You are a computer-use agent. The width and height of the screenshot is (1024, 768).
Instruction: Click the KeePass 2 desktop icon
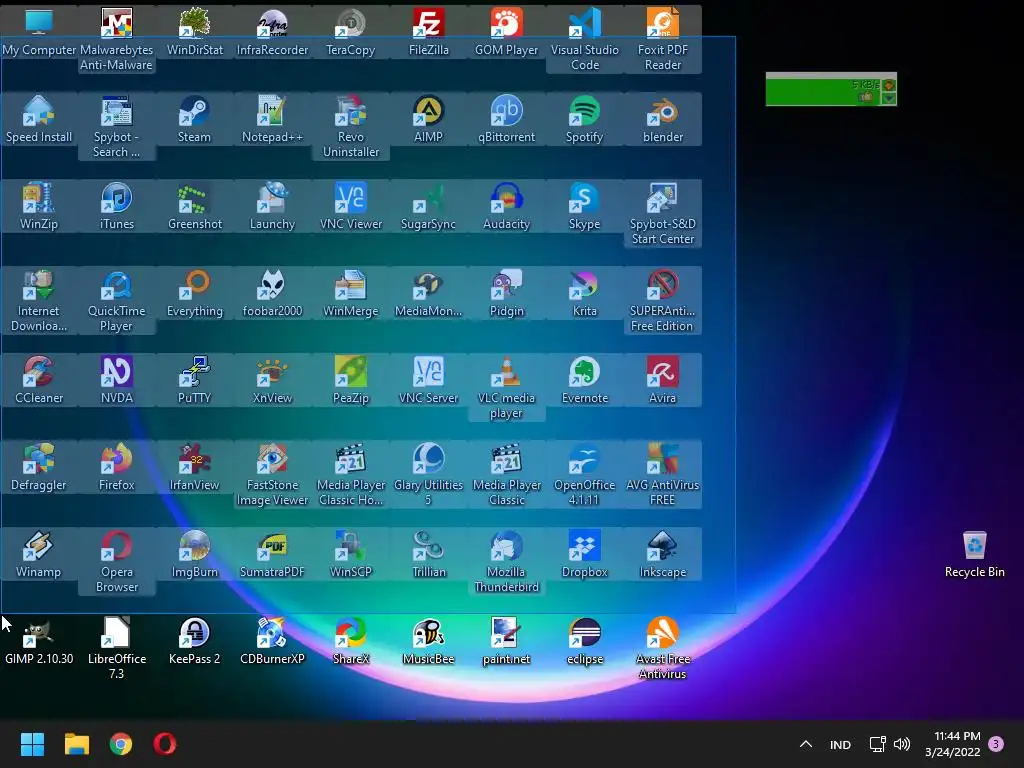(195, 641)
